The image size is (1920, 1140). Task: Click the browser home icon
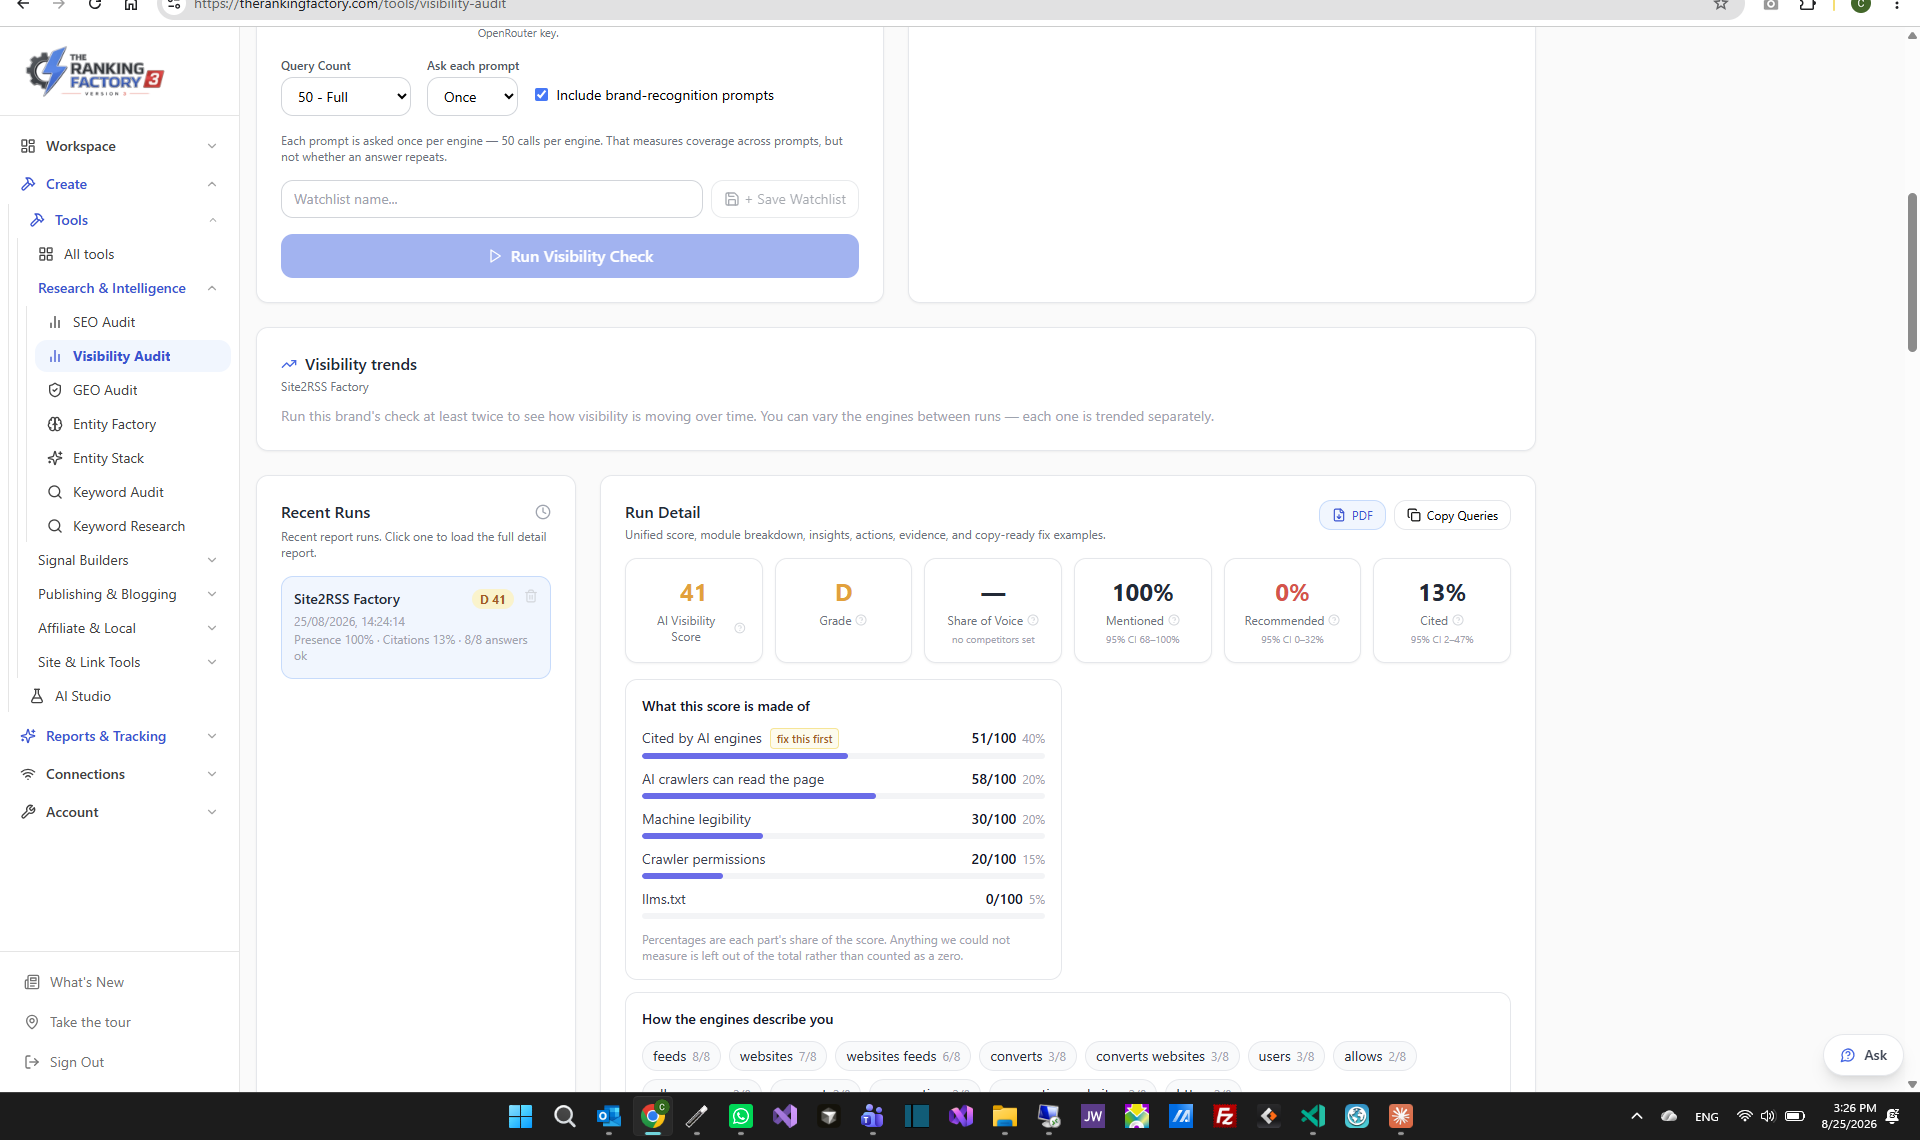pos(131,5)
